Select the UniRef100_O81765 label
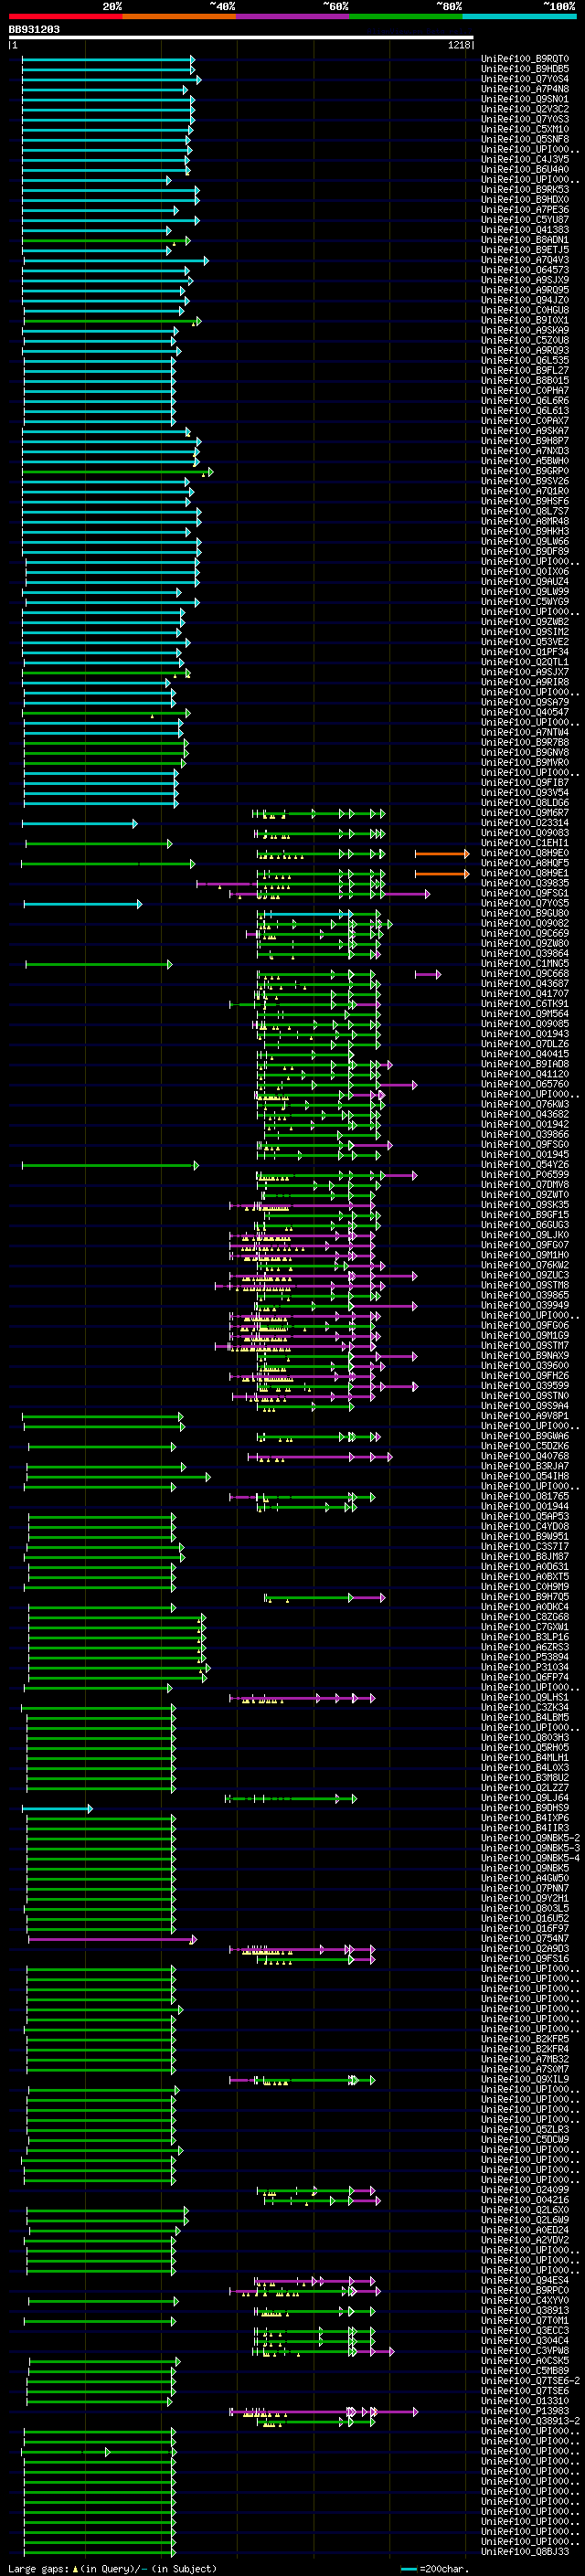 coord(525,1496)
